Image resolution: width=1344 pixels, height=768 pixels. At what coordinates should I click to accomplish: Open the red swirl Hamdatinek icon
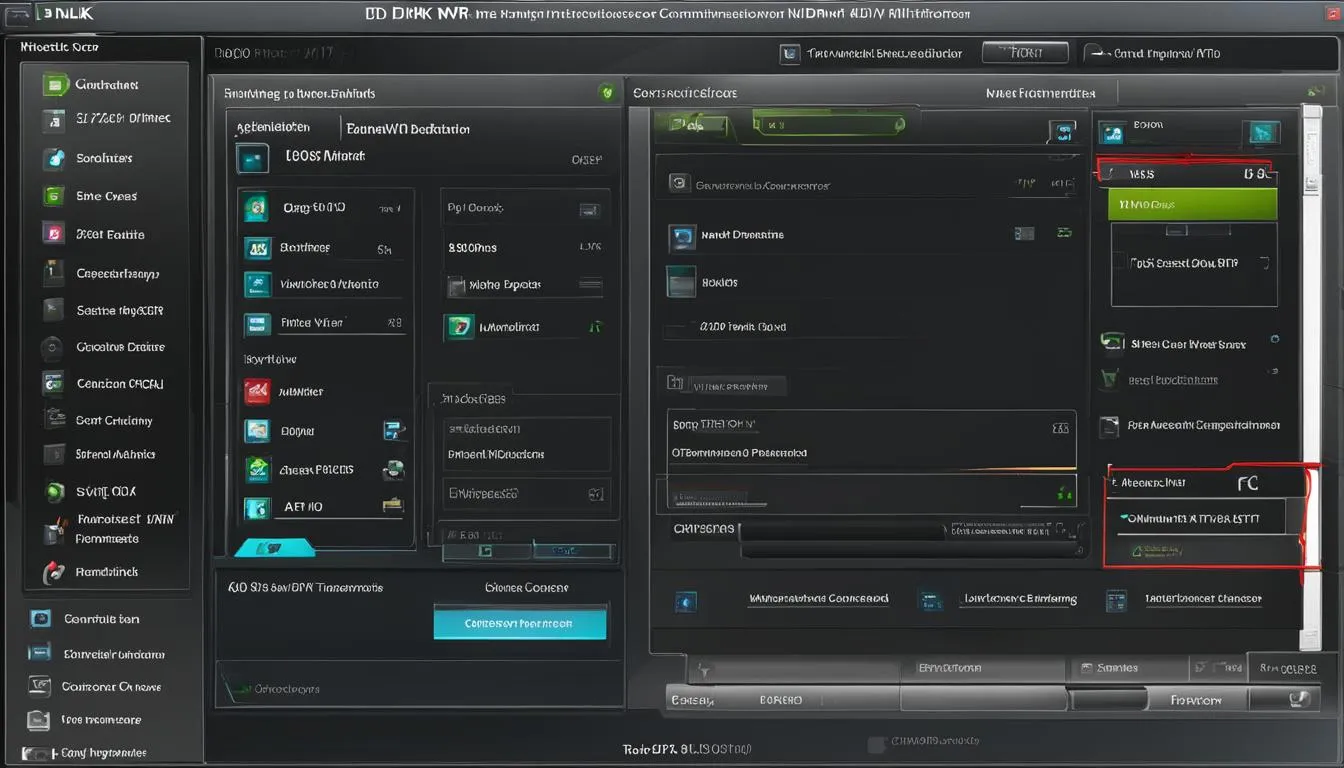pos(54,573)
